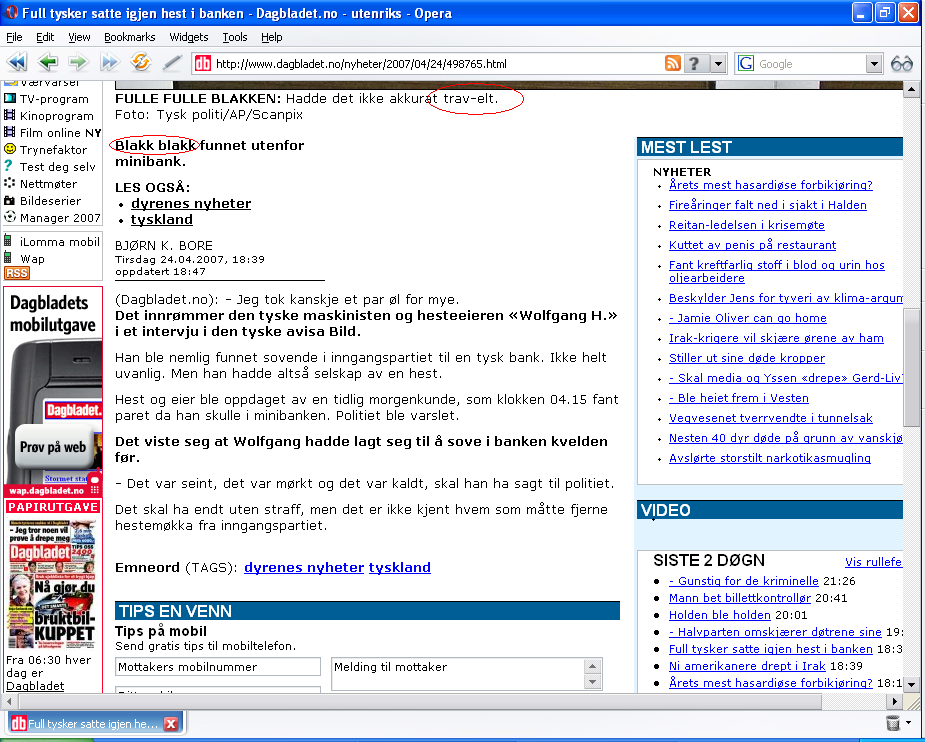925x742 pixels.
Task: Click the page vertical scrollbar down arrow
Action: click(911, 685)
